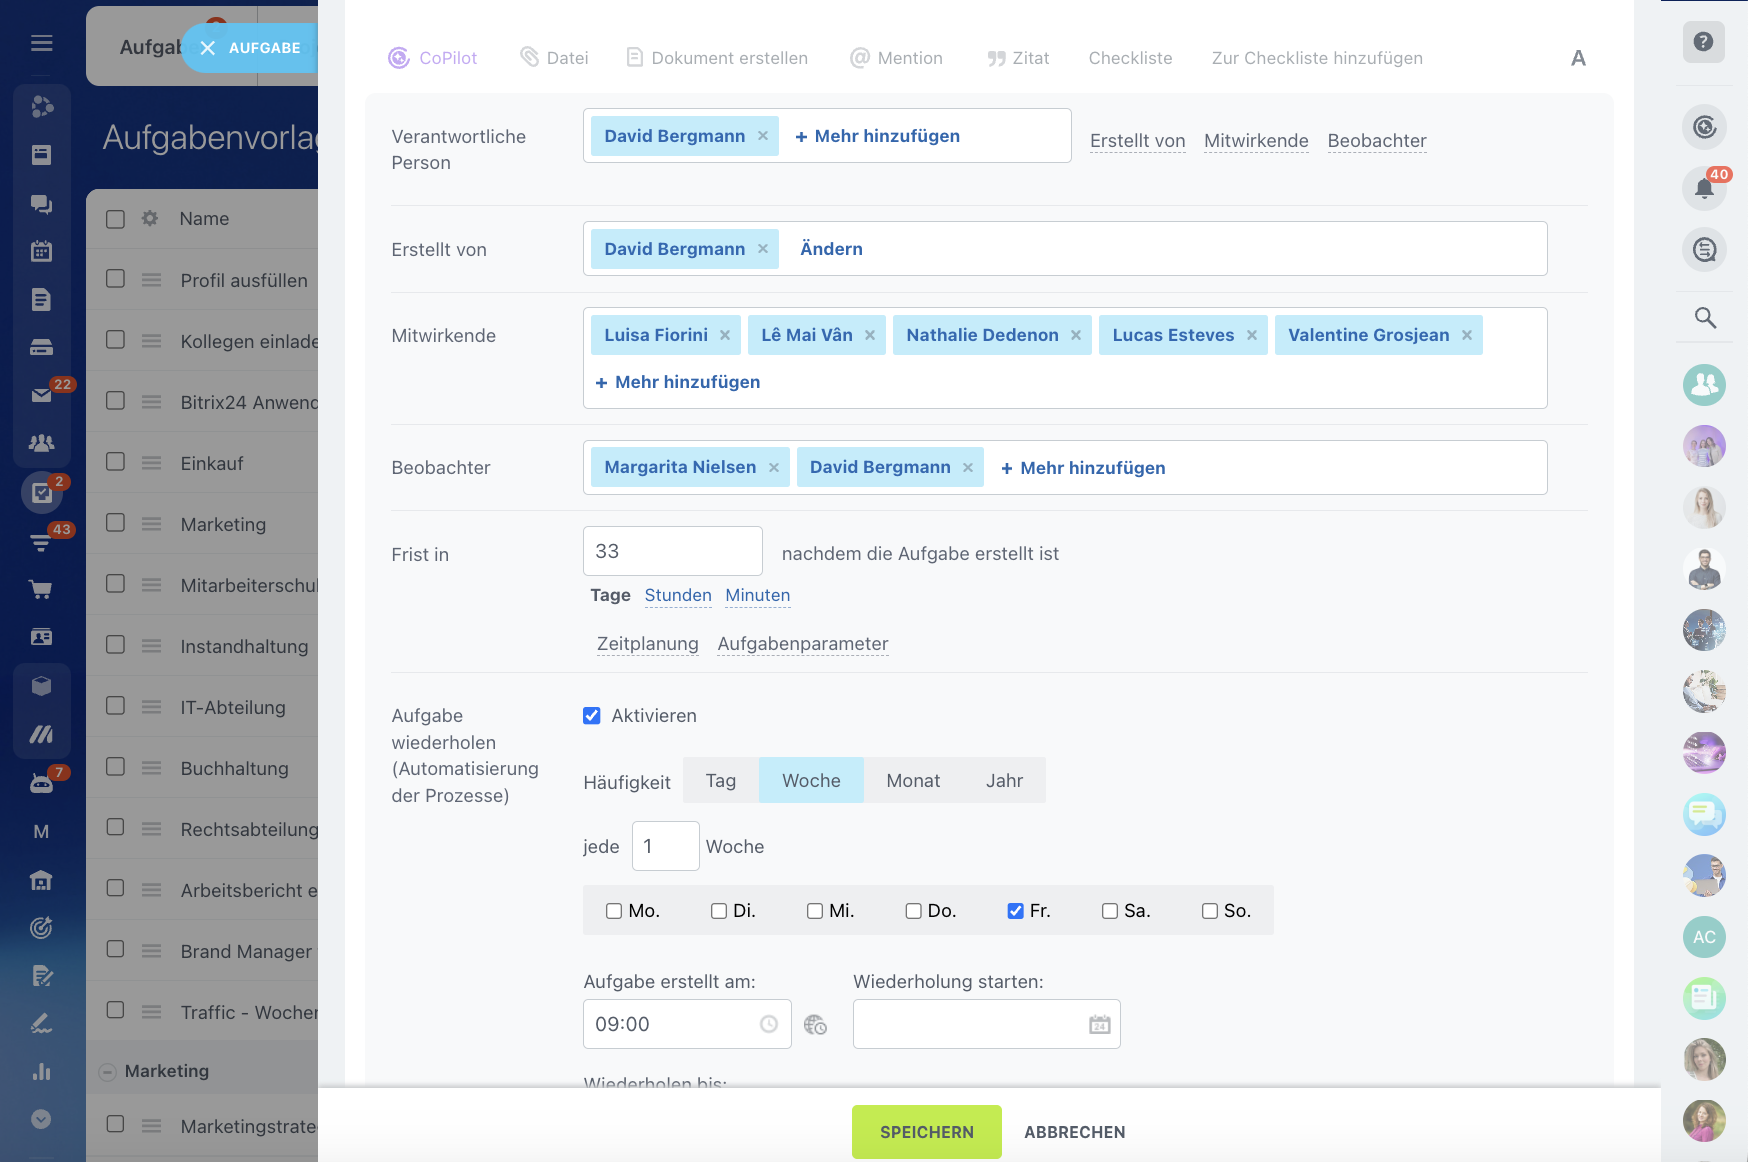Check the Mo. weekday checkbox
This screenshot has height=1162, width=1748.
pyautogui.click(x=614, y=911)
